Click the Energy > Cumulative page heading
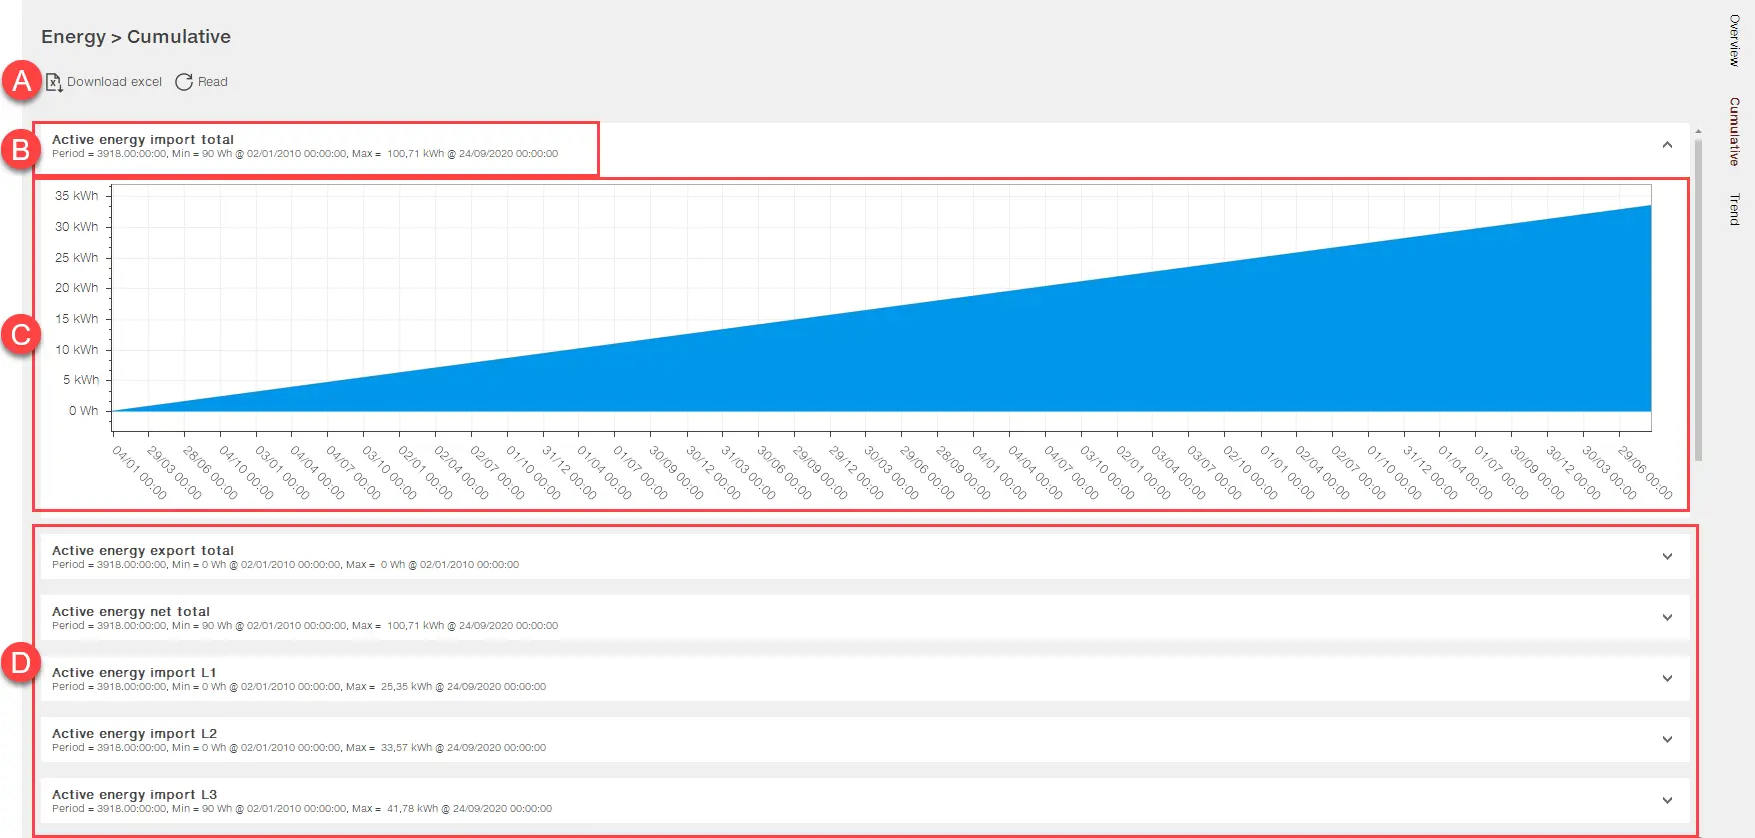Screen dimensions: 1755x838 pyautogui.click(x=136, y=37)
